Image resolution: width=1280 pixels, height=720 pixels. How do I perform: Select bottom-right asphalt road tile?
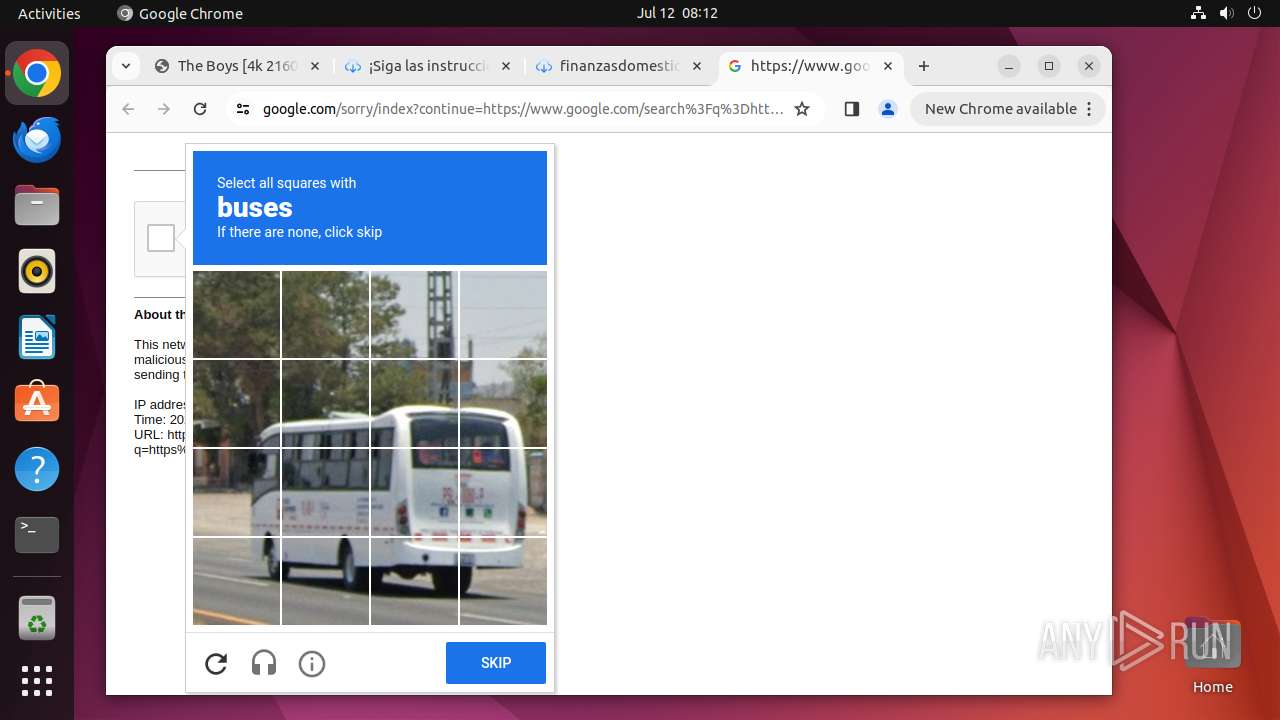(x=503, y=581)
